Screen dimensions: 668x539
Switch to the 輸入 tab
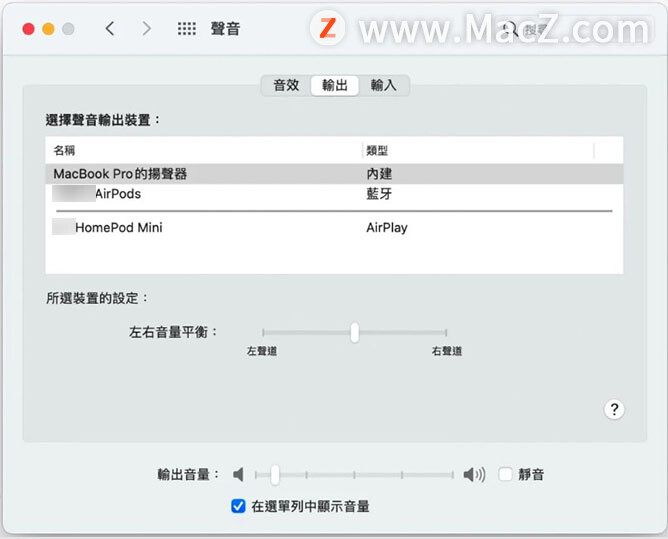point(383,85)
